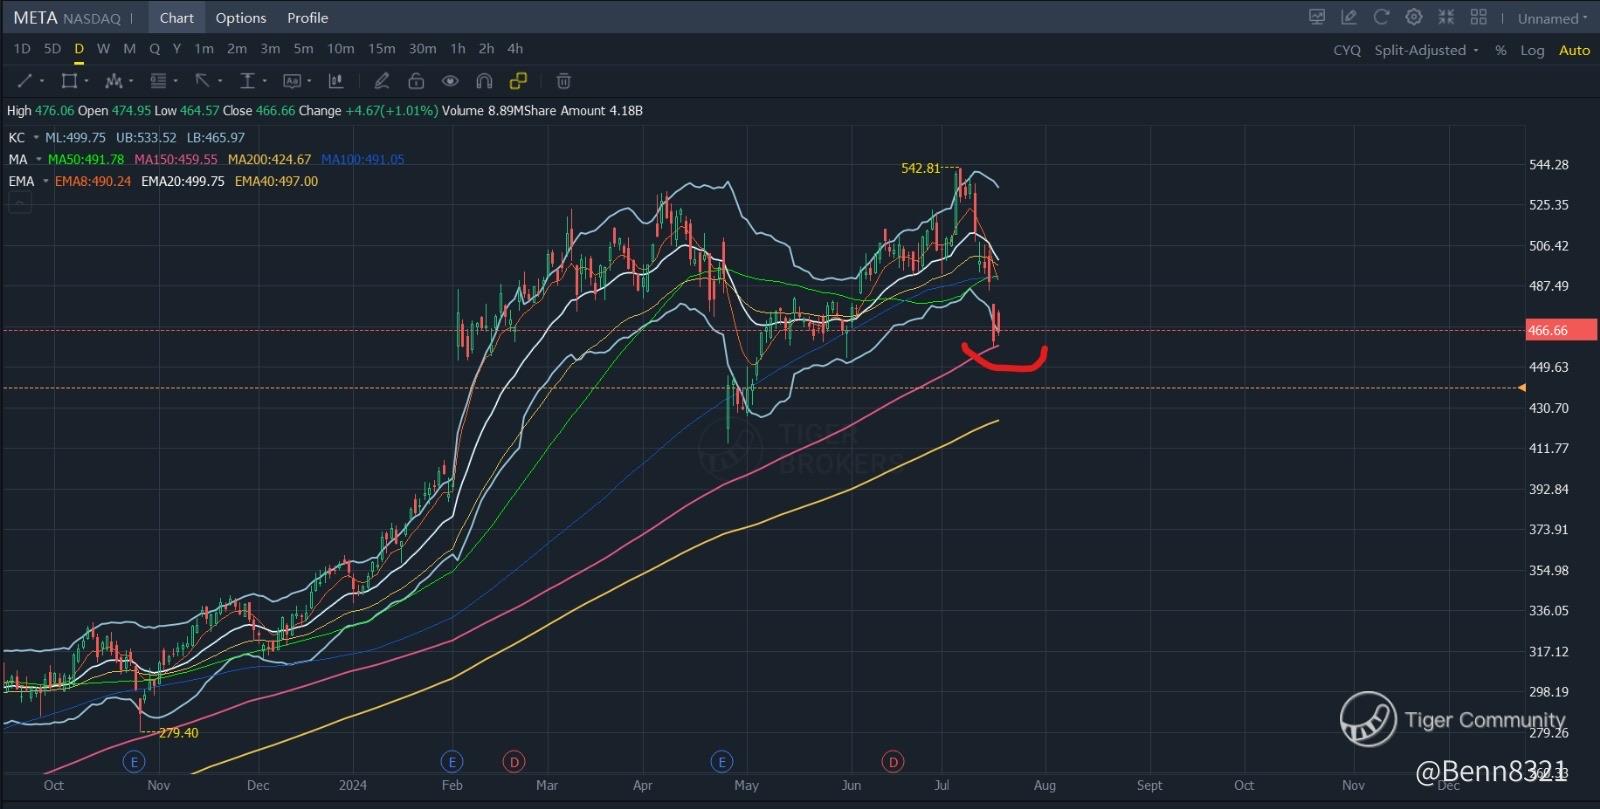Select the Y yearly timeframe
The height and width of the screenshot is (809, 1600).
click(x=177, y=49)
